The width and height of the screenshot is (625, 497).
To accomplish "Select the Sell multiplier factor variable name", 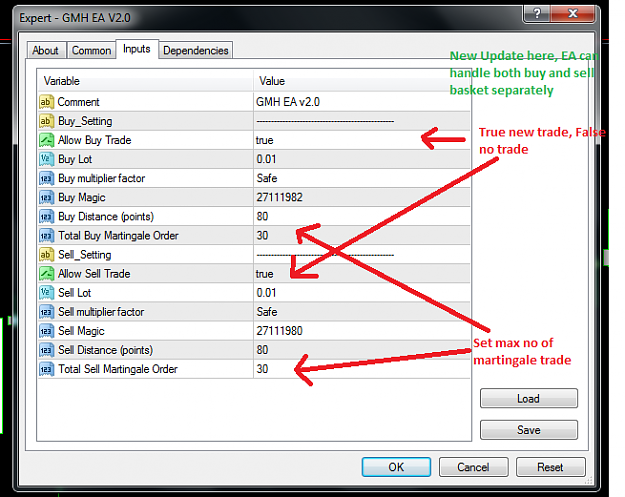I will click(x=101, y=312).
